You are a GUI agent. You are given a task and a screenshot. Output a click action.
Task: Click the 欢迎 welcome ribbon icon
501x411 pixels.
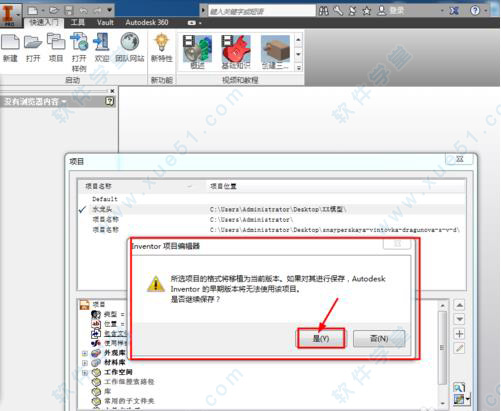click(102, 47)
